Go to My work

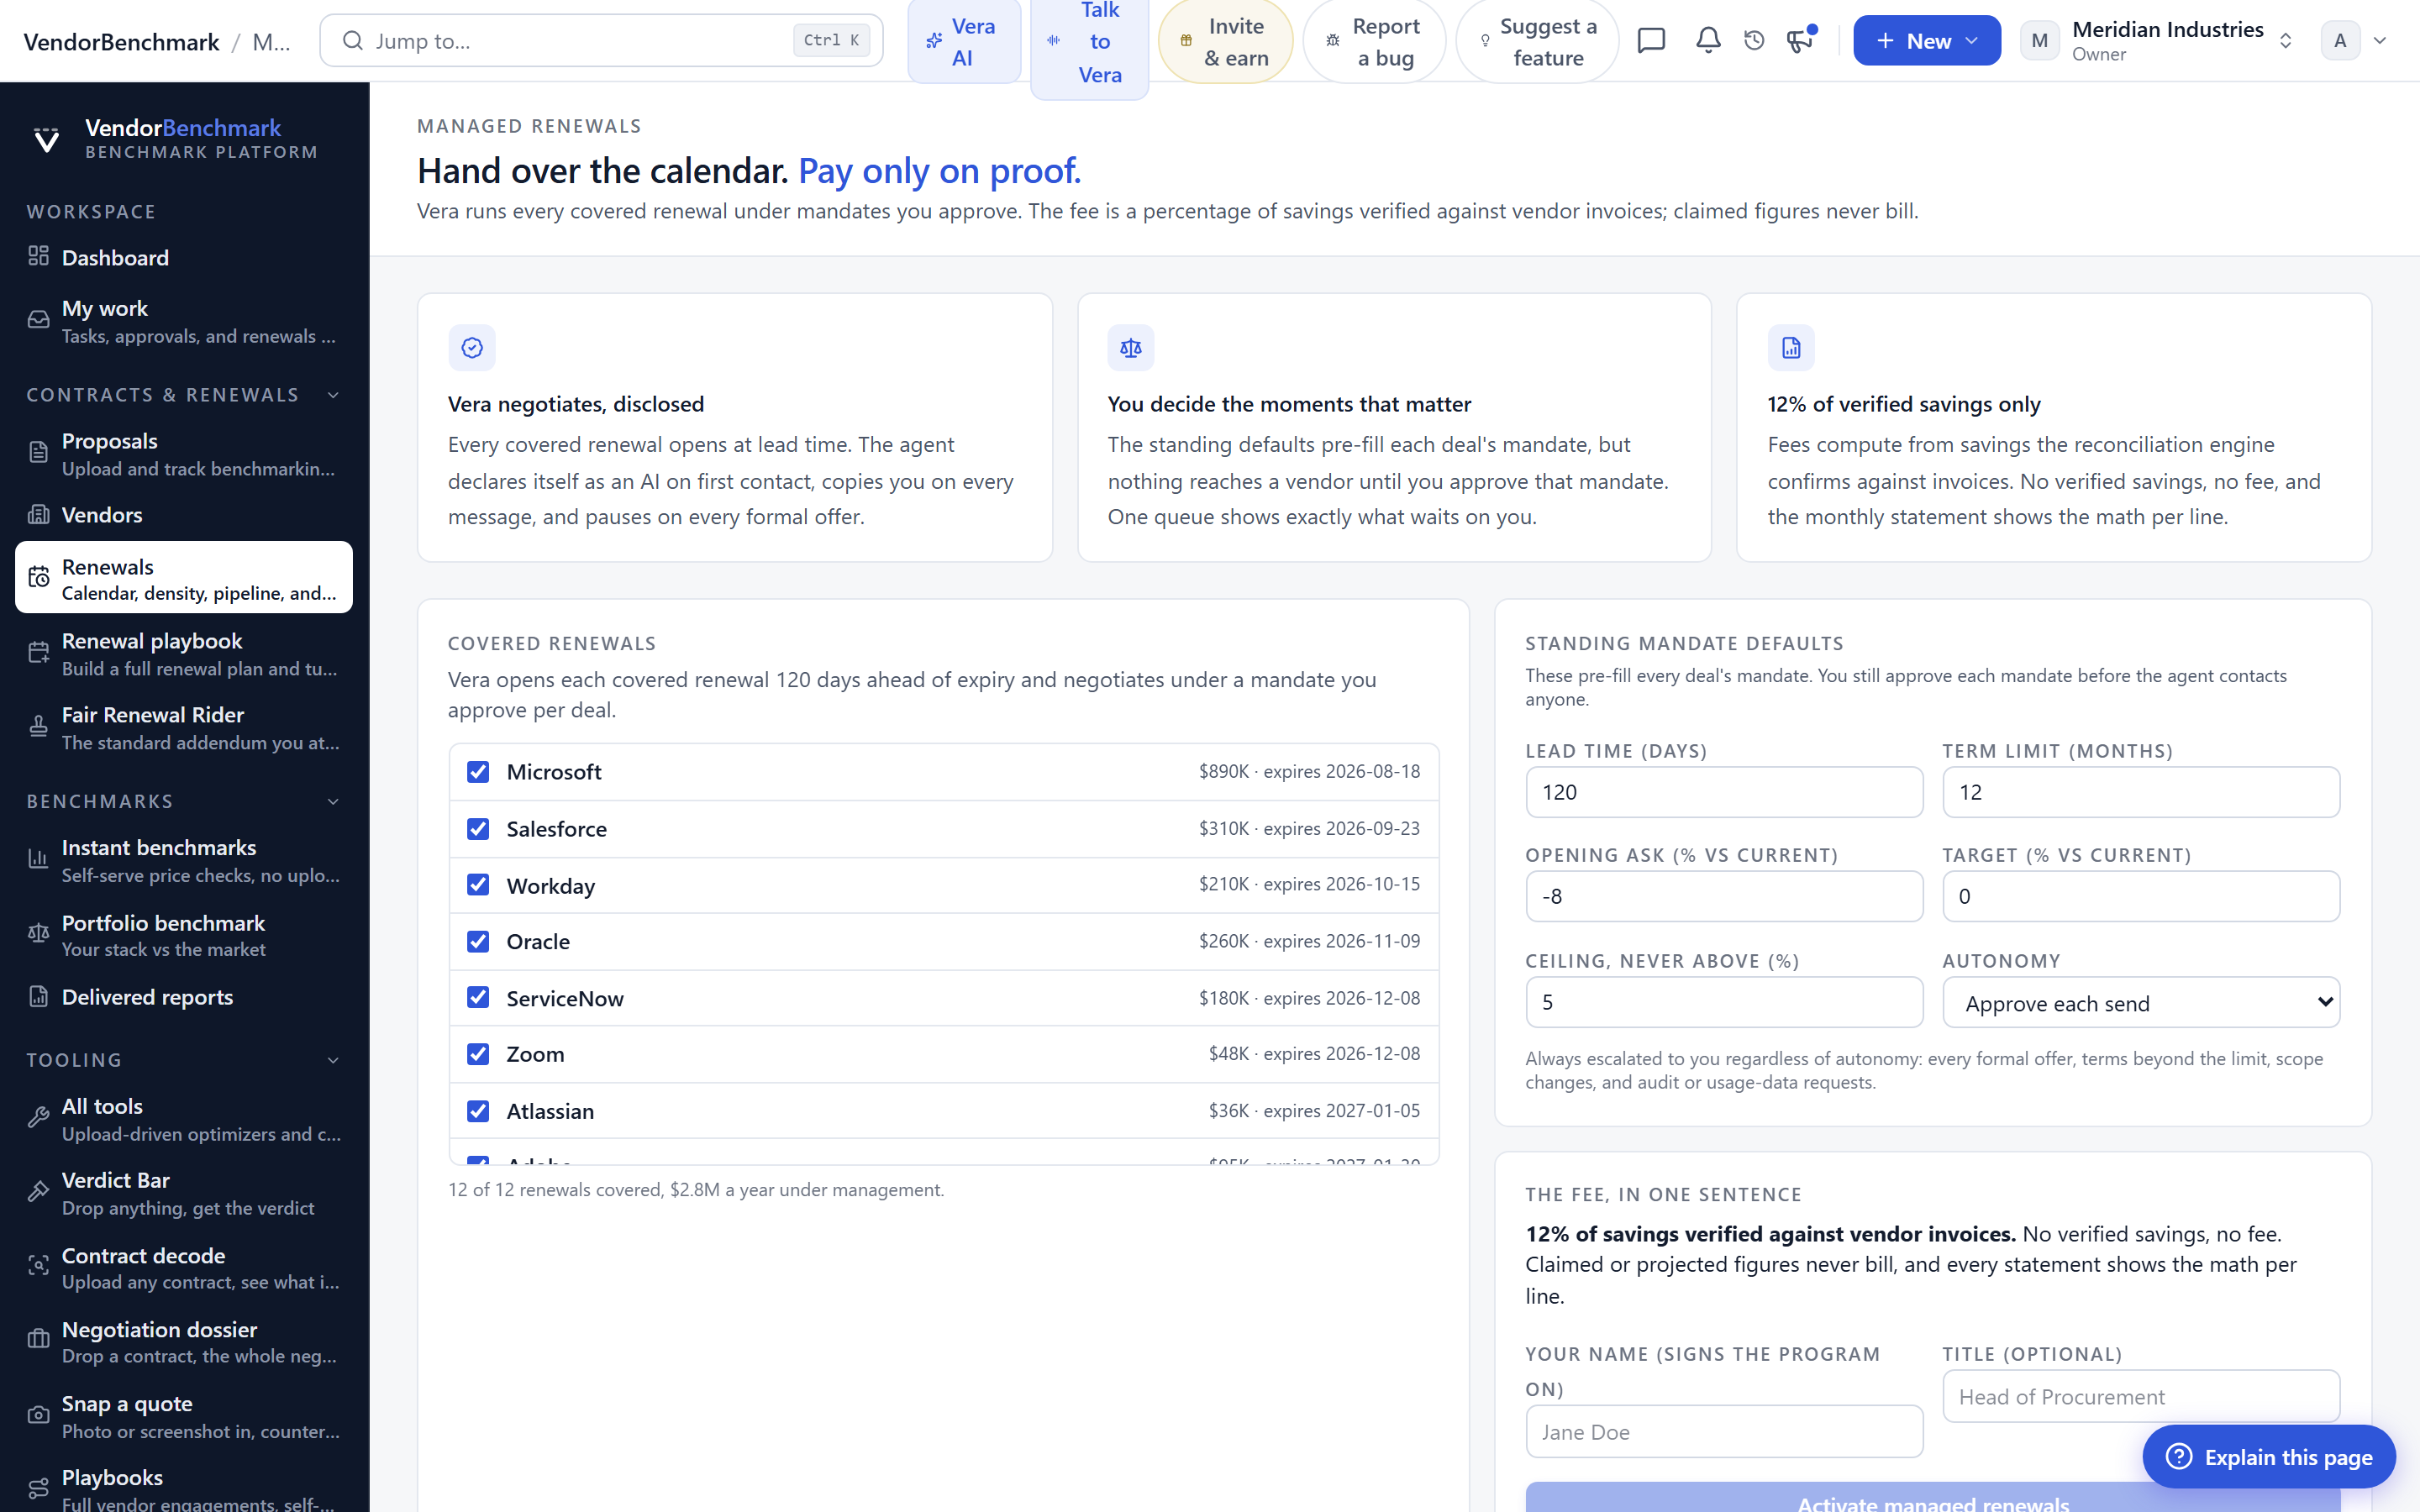point(184,321)
